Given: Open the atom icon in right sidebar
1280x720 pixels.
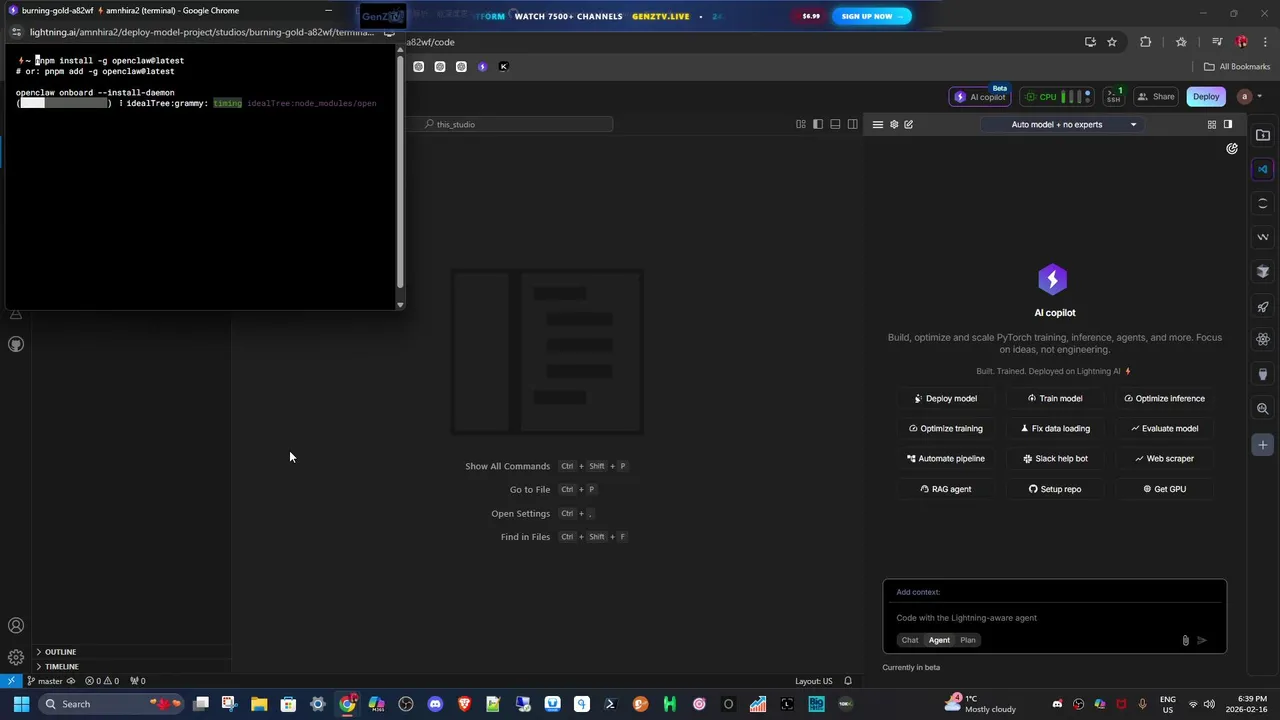Looking at the screenshot, I should point(1263,340).
